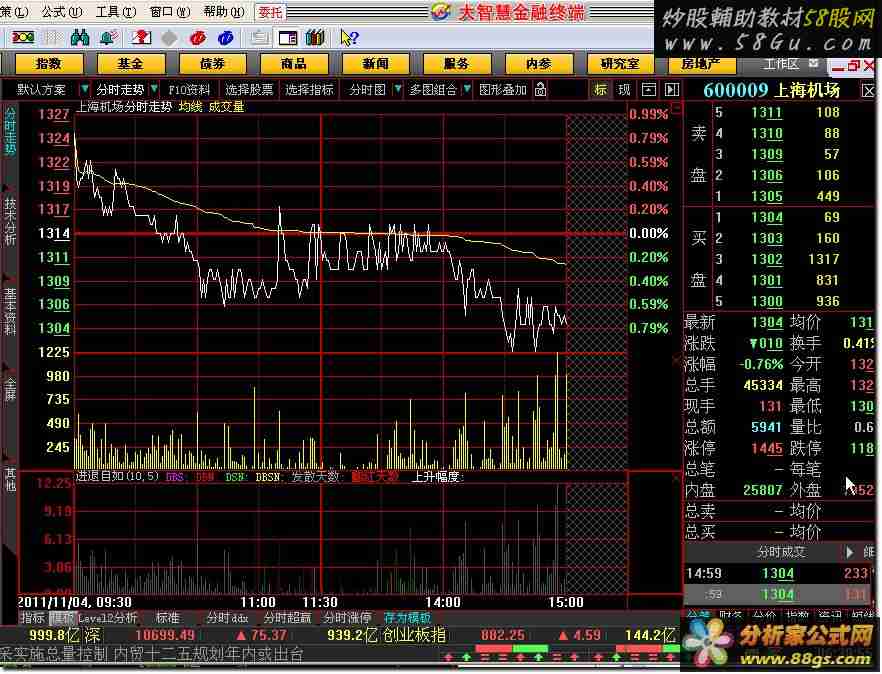Viewport: 882px width, 674px height.
Task: Click the 指数 category button
Action: coord(47,63)
